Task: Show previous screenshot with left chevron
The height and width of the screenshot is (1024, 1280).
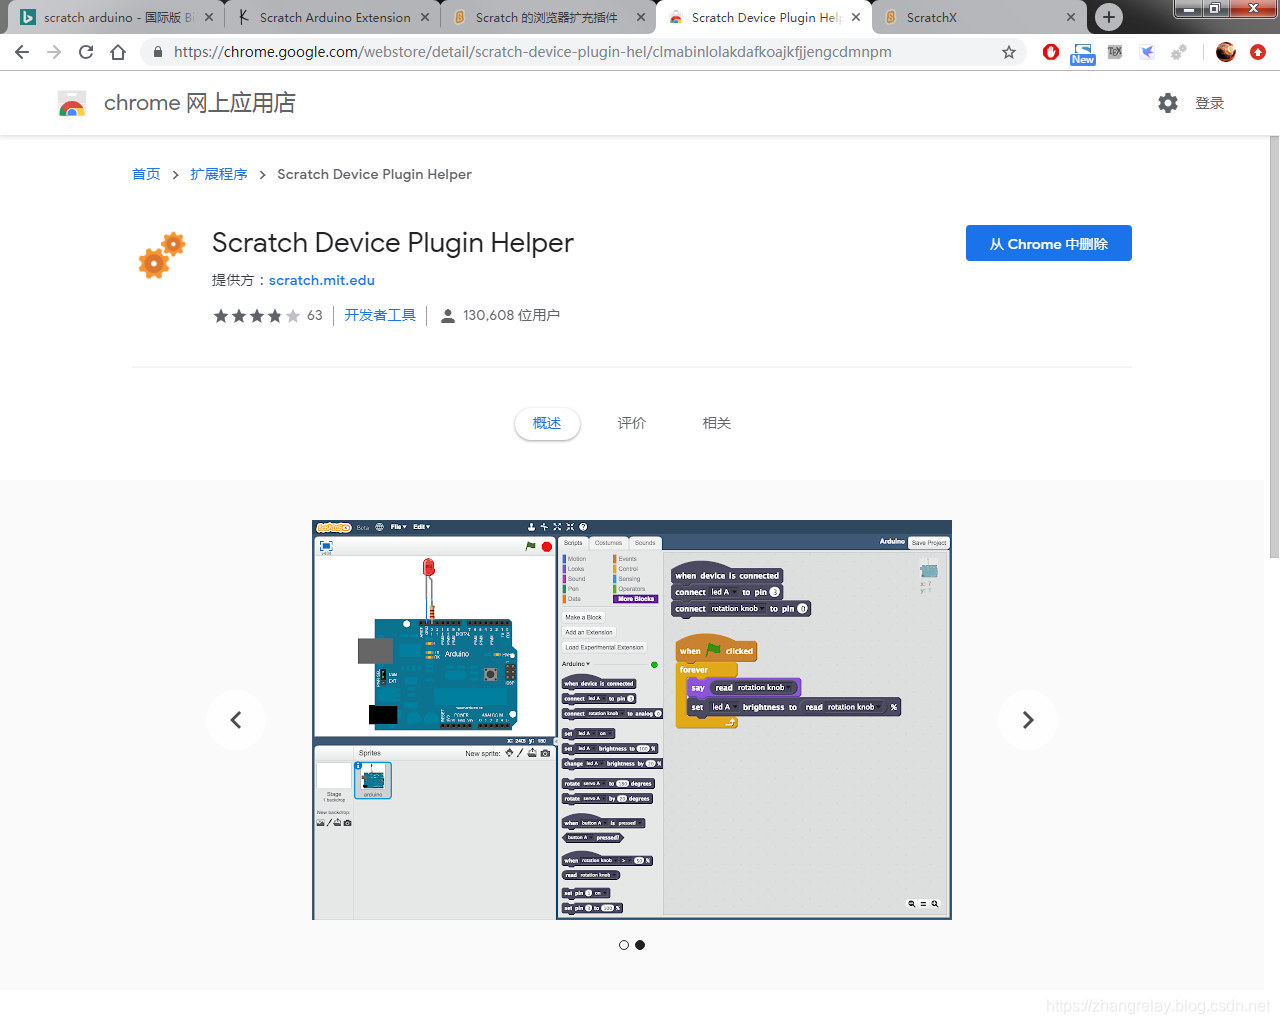Action: [236, 720]
